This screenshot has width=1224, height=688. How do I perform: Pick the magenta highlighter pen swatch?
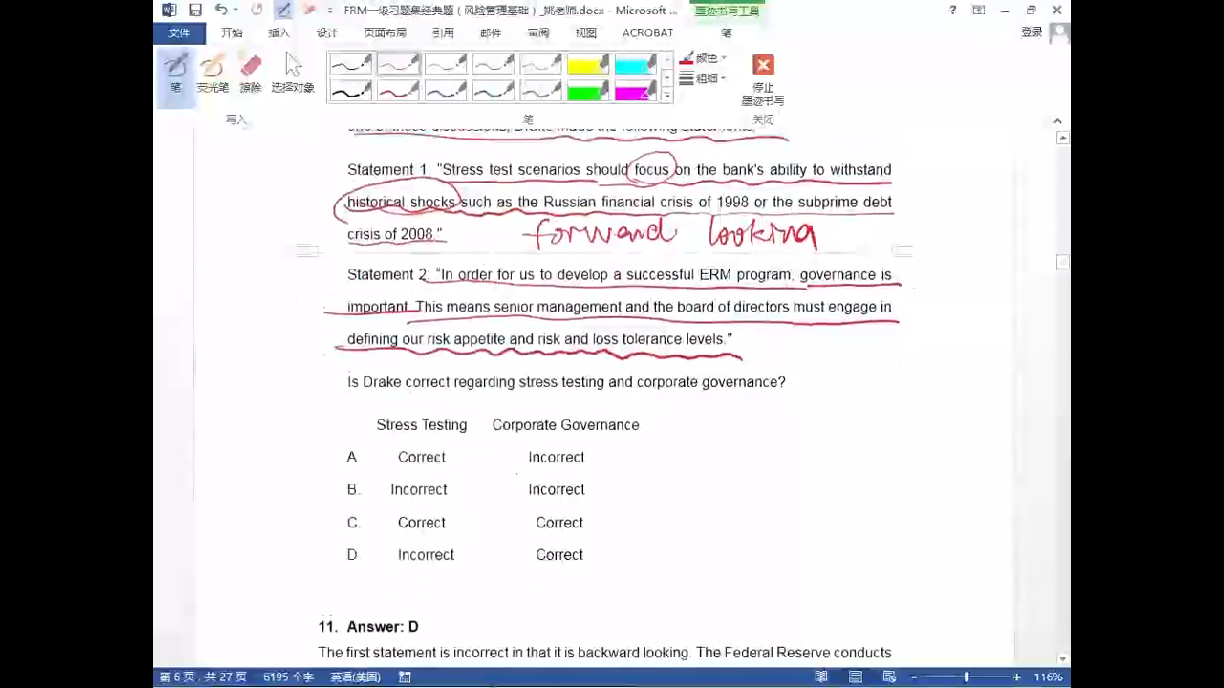(x=635, y=91)
